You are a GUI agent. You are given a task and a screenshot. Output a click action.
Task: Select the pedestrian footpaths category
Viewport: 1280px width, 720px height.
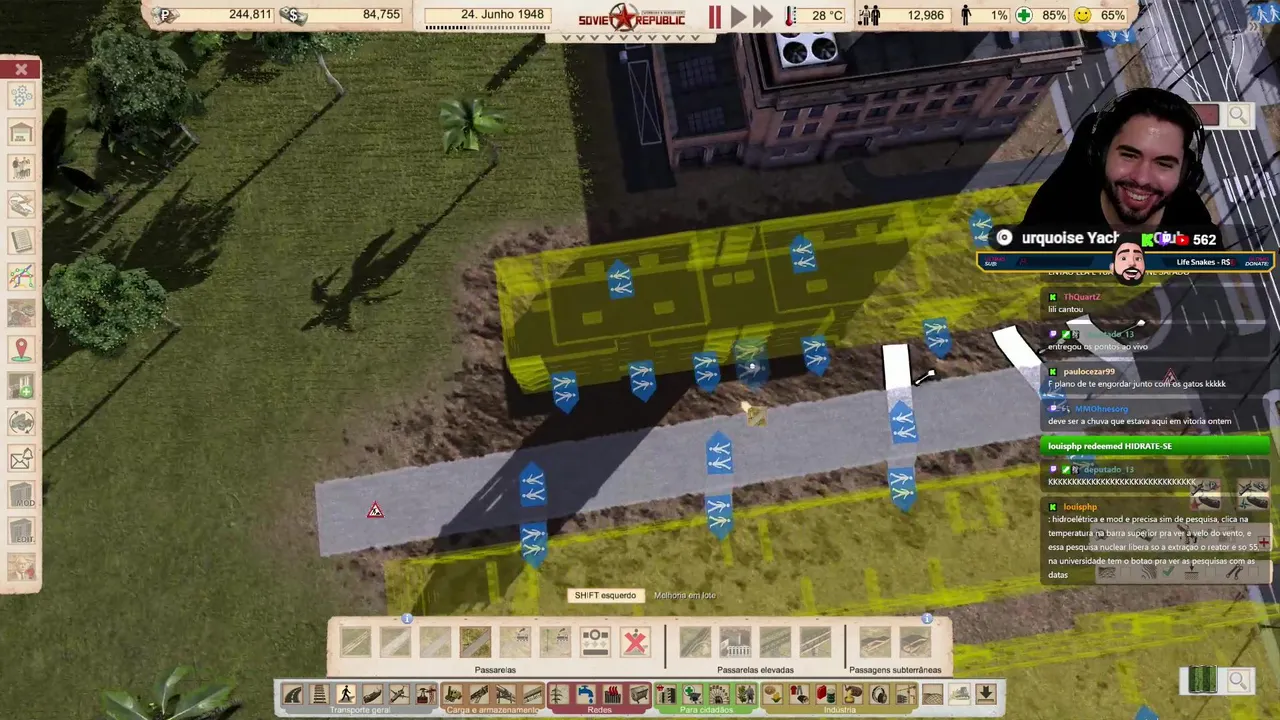(x=346, y=694)
